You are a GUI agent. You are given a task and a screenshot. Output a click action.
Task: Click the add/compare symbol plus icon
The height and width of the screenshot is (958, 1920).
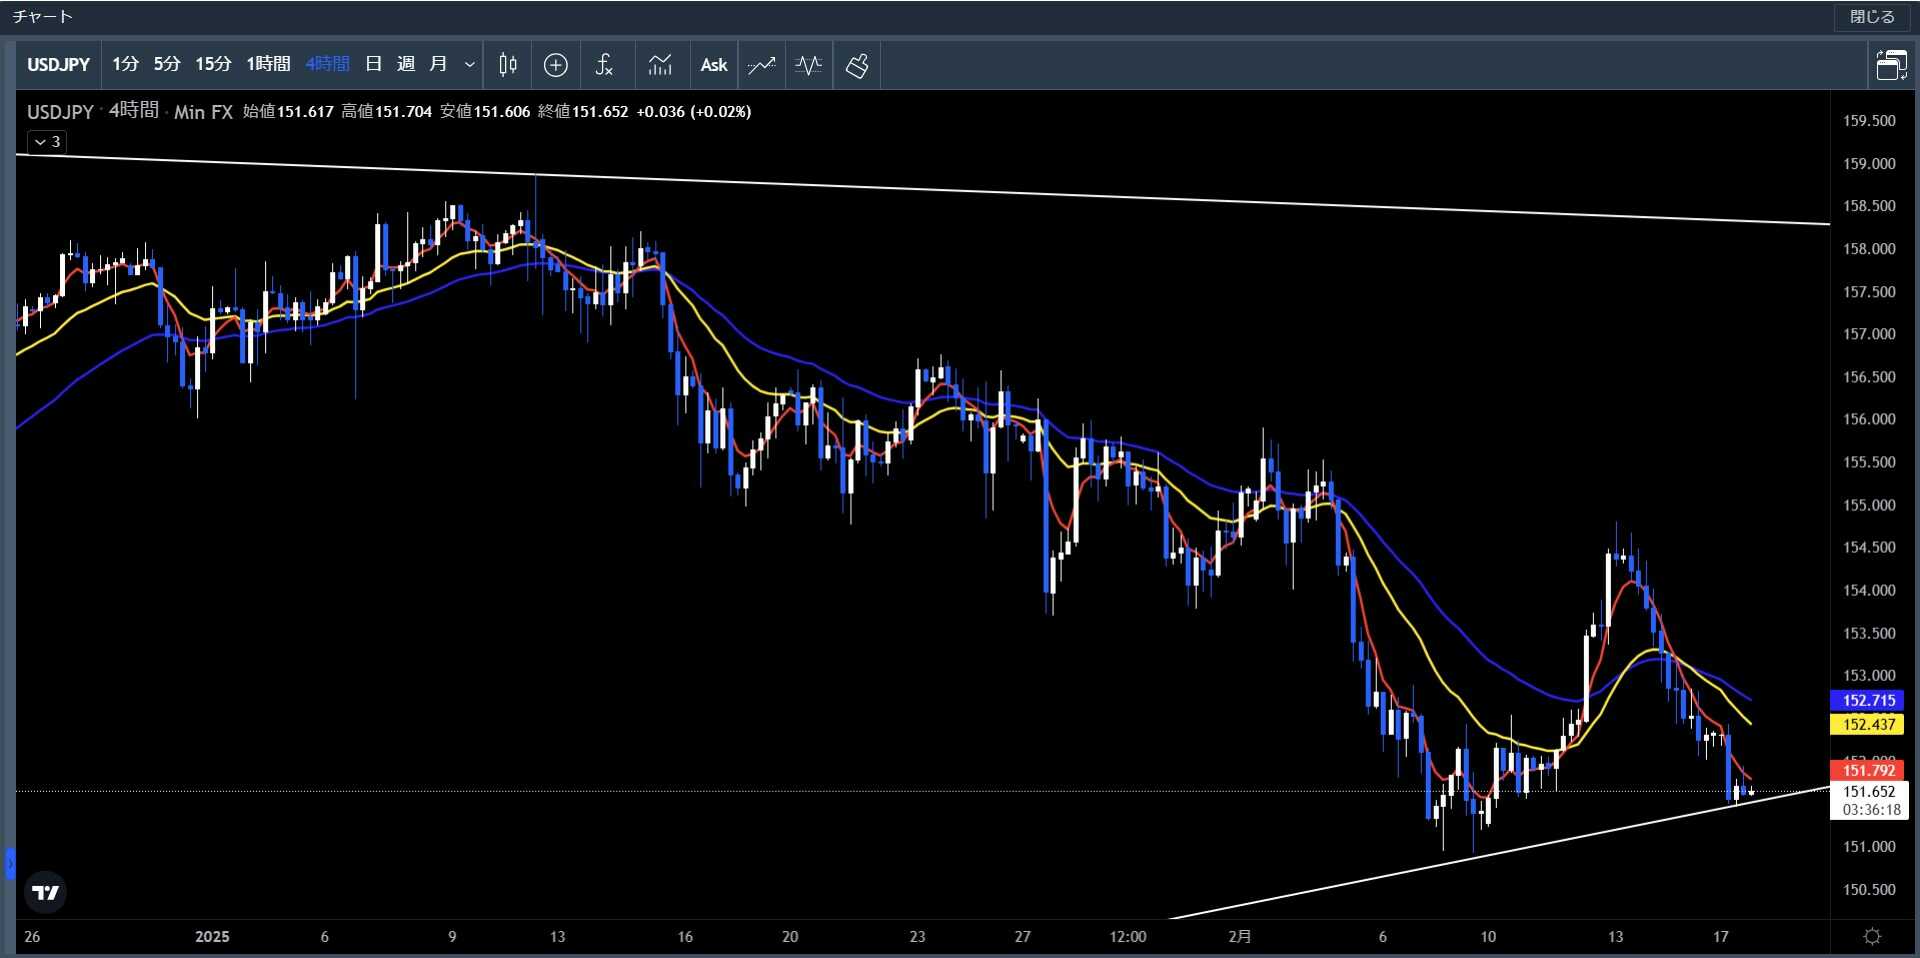(556, 65)
